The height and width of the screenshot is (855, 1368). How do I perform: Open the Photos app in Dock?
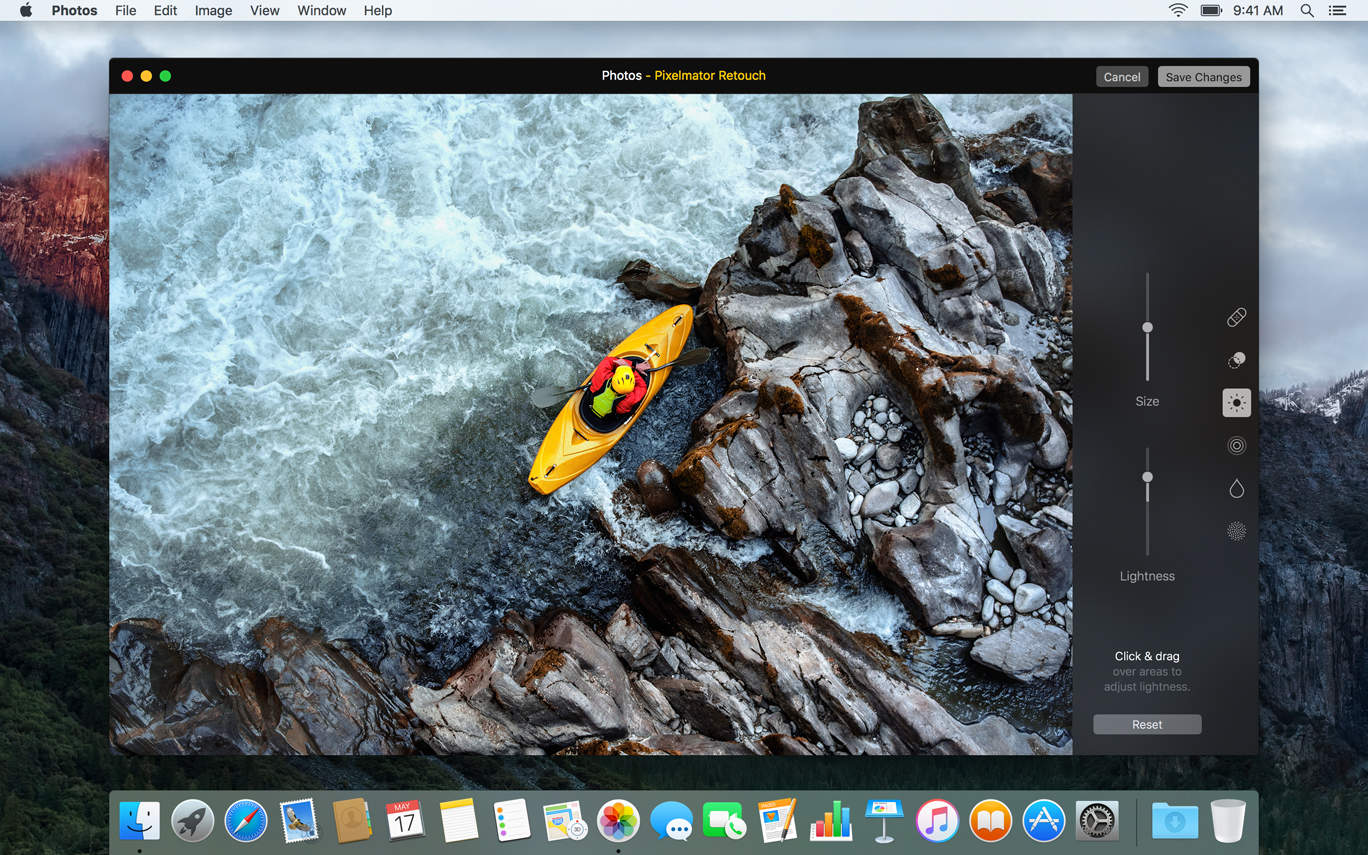(x=618, y=821)
